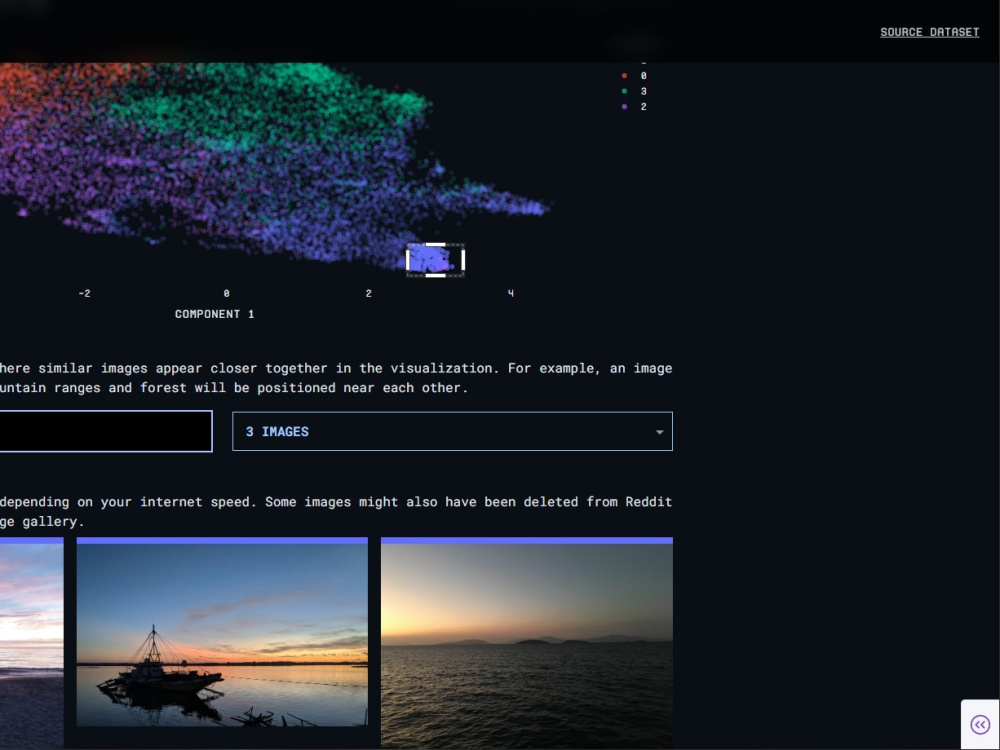1000x750 pixels.
Task: Focus the black input field left of dropdown
Action: pyautogui.click(x=106, y=431)
